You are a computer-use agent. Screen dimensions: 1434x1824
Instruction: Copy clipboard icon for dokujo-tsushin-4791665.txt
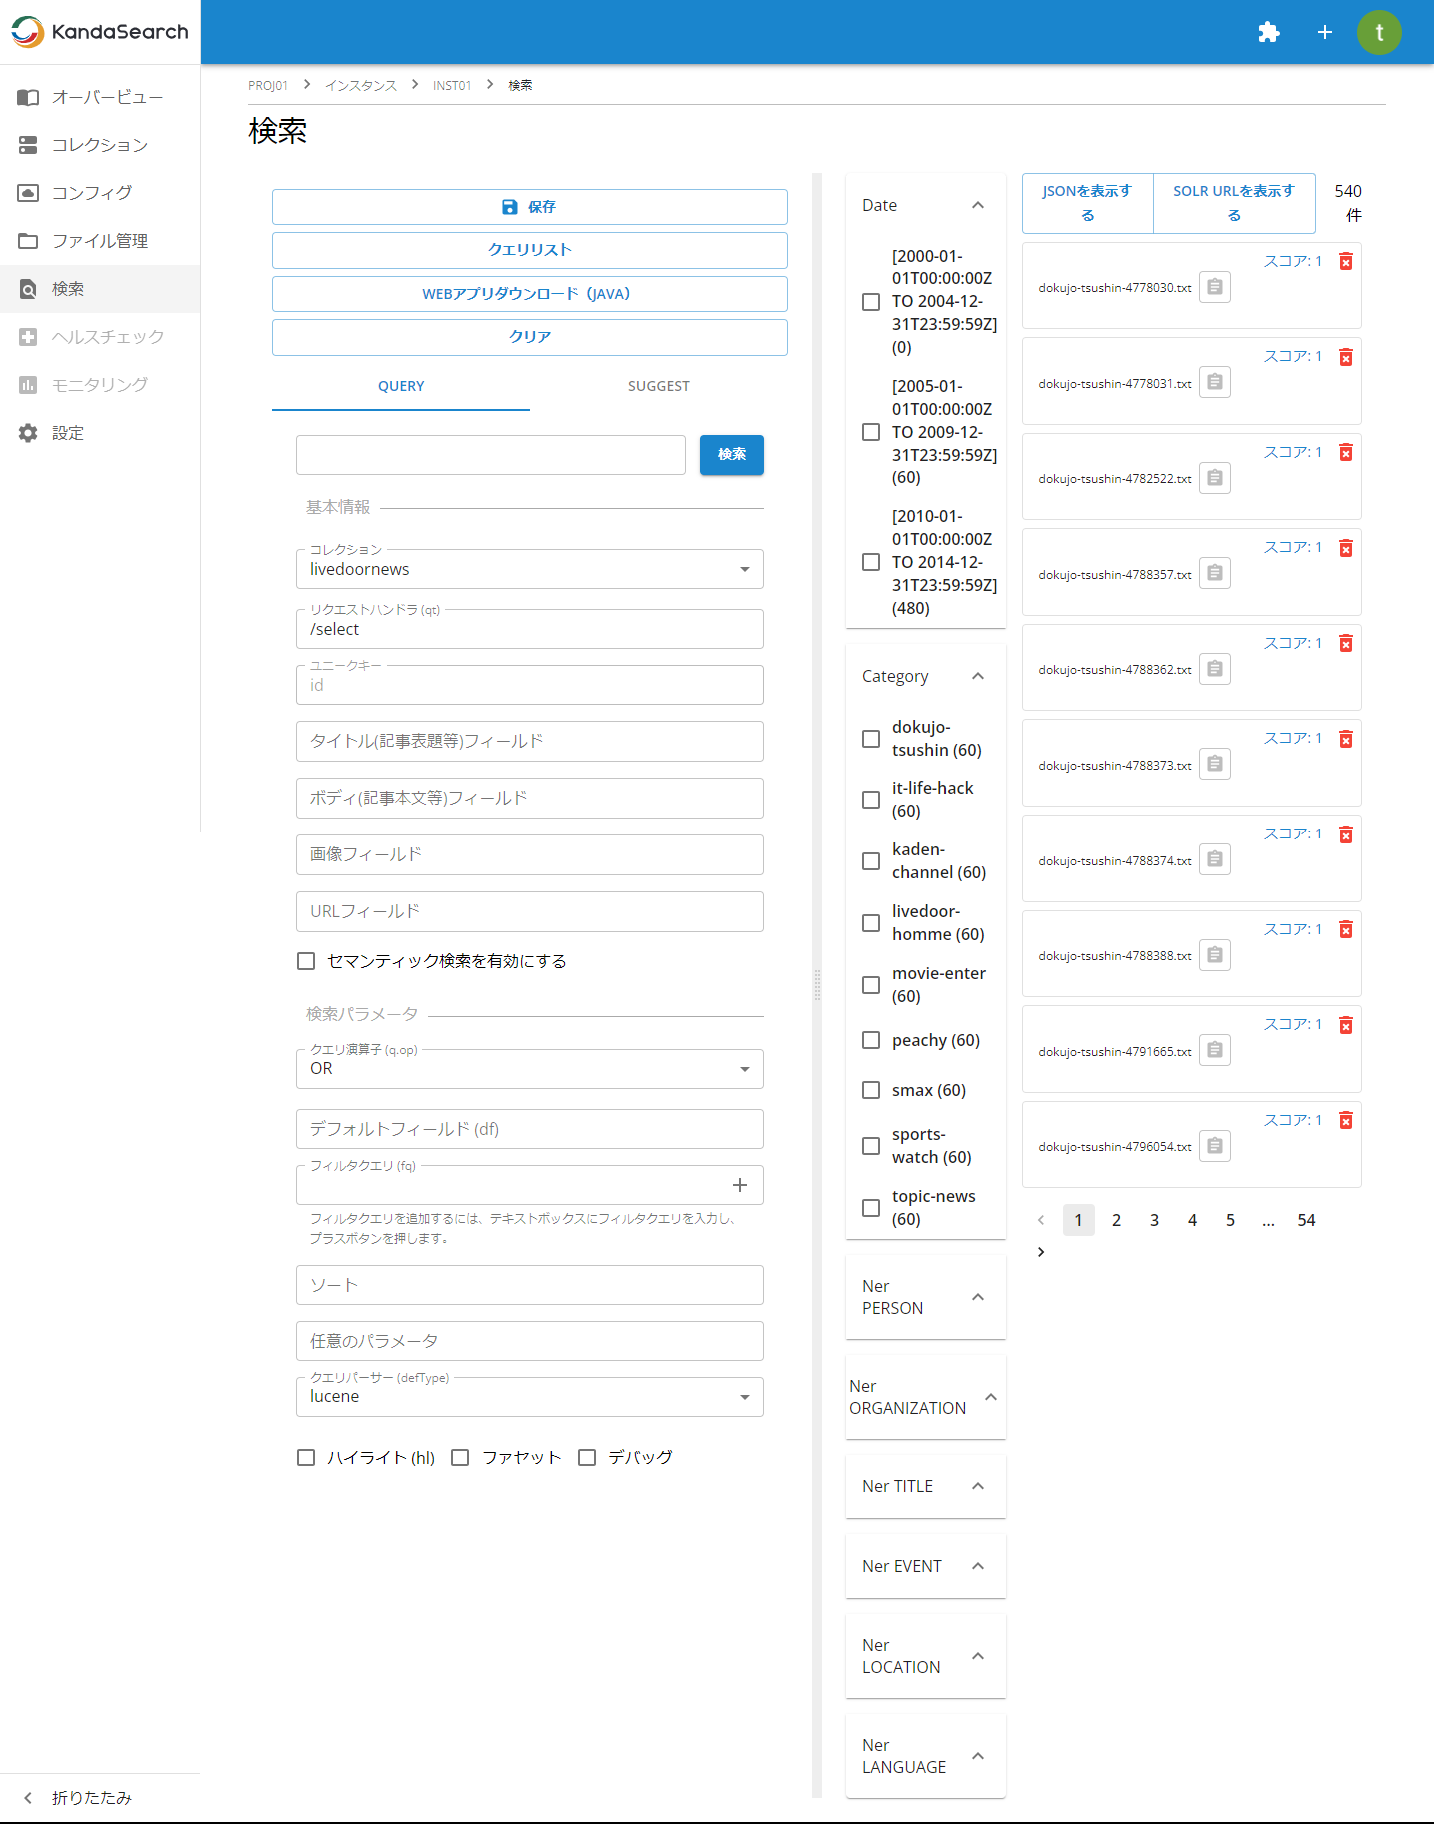(1215, 1050)
